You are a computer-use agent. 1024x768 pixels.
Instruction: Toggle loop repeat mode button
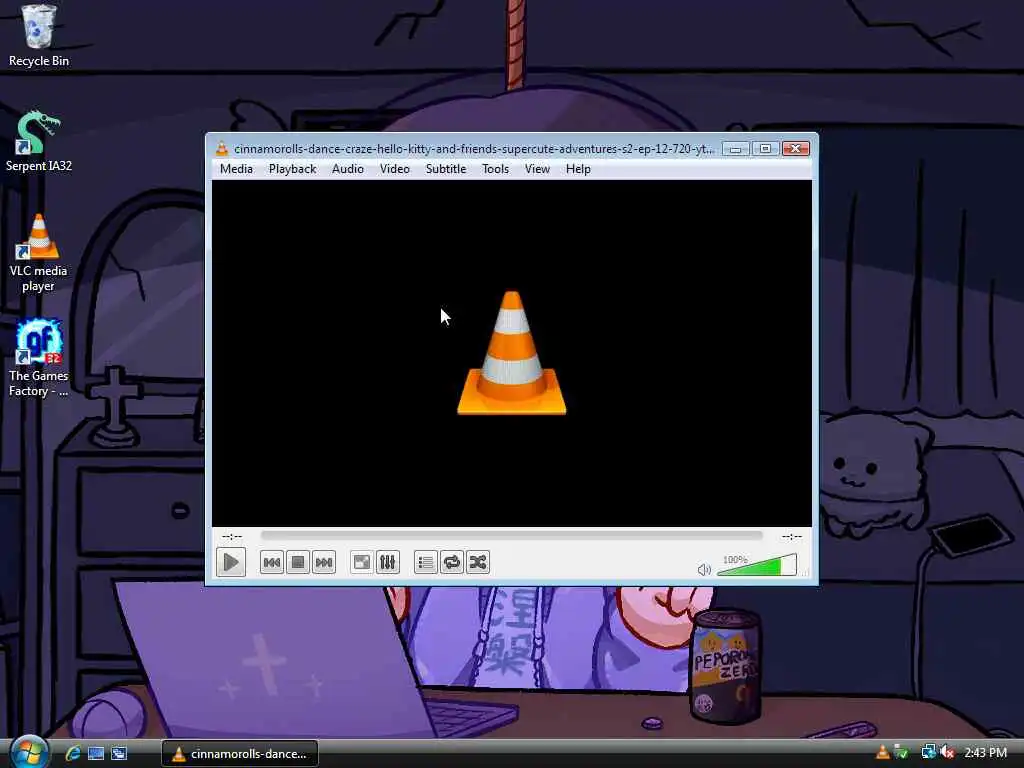[x=451, y=562]
